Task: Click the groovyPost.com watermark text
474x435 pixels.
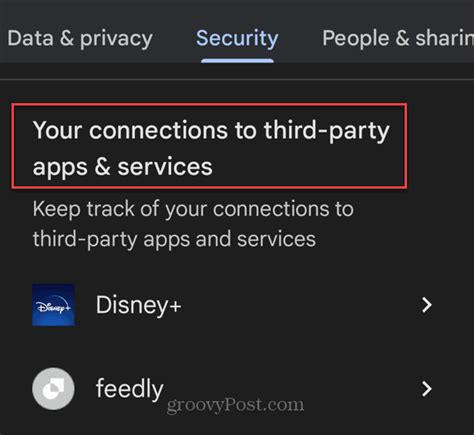Action: (x=235, y=405)
